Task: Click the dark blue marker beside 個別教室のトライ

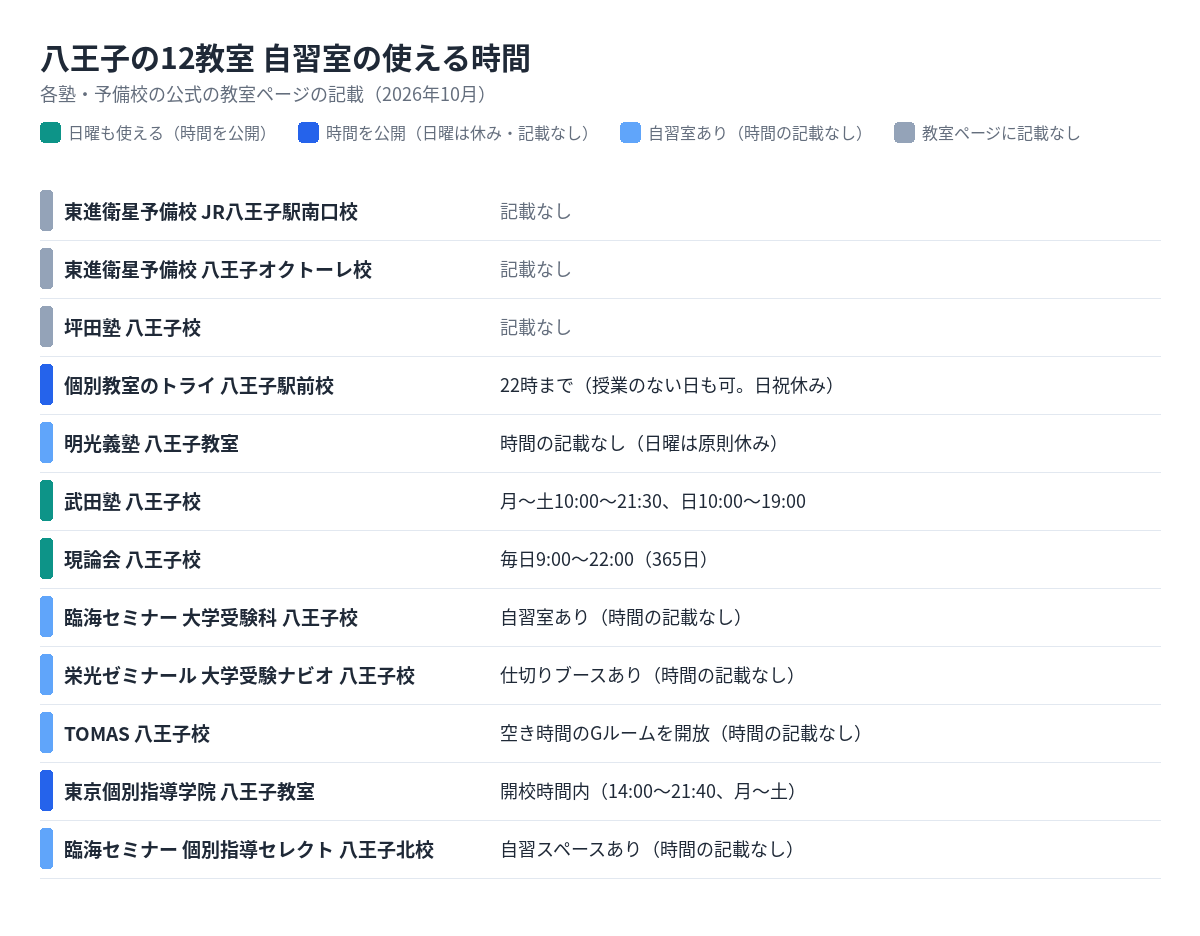Action: [x=46, y=385]
